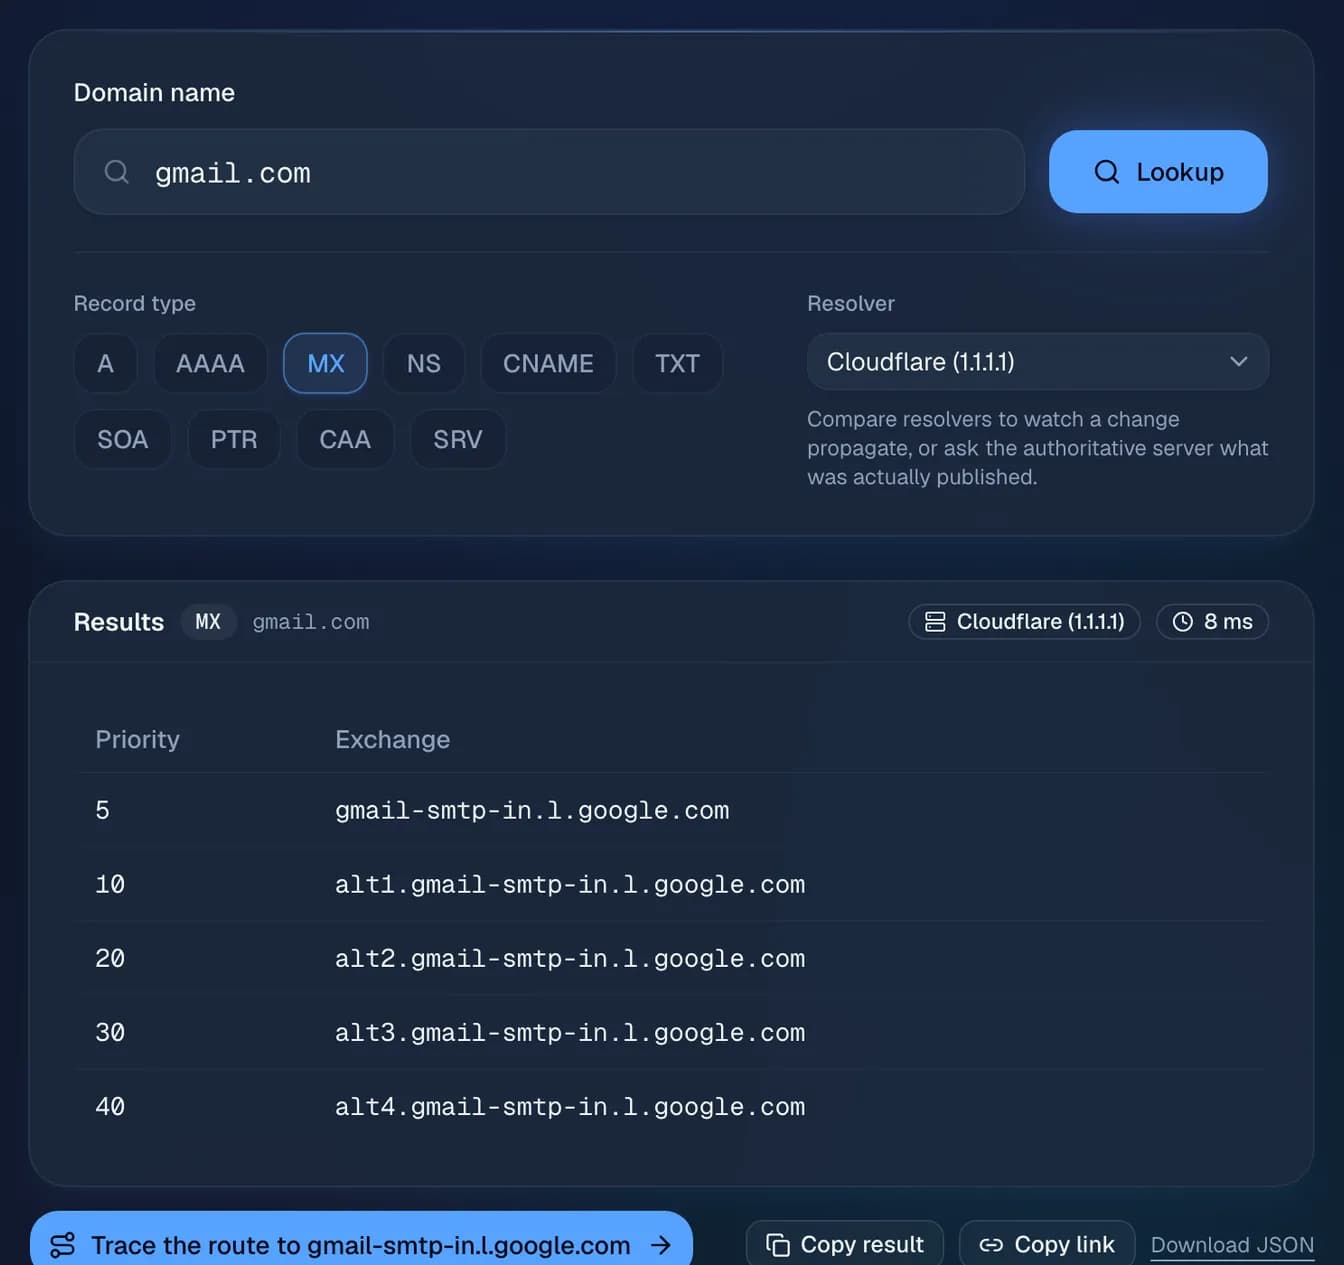The image size is (1344, 1265).
Task: Click the copy icon in Copy result
Action: (x=778, y=1245)
